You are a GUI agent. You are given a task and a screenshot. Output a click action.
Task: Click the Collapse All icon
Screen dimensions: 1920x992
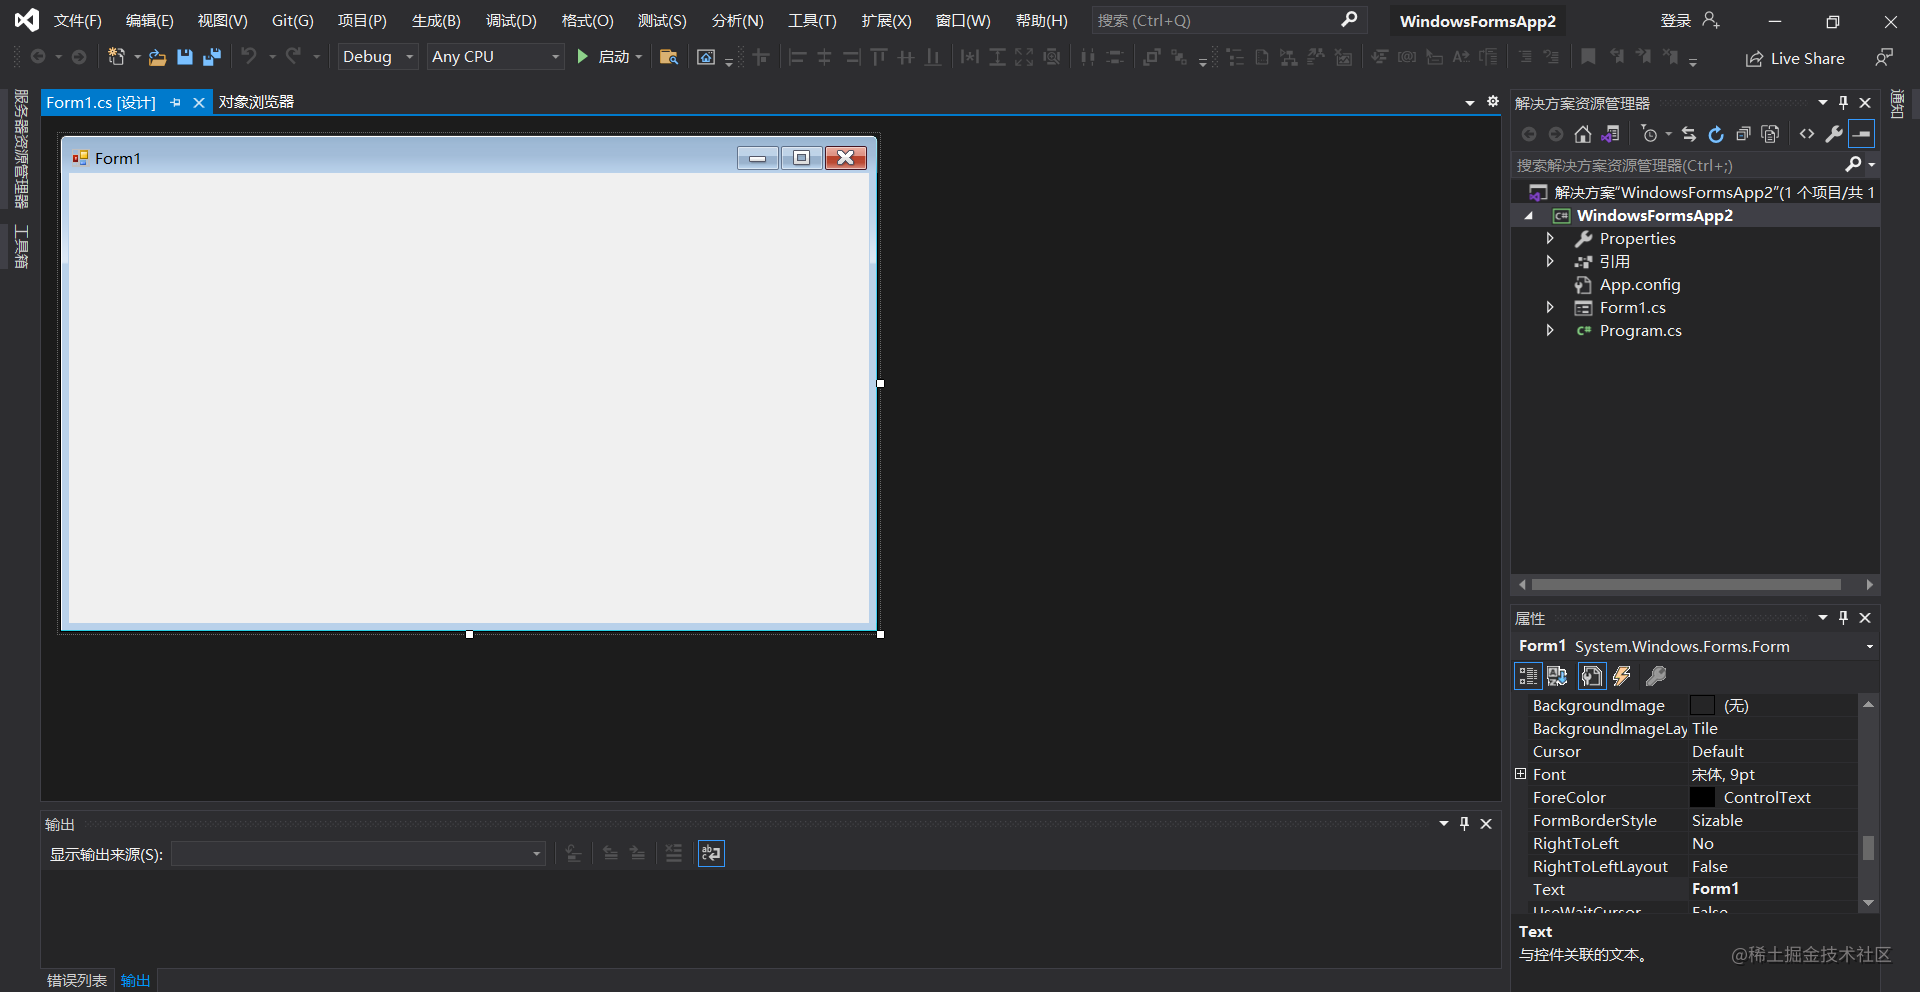[1743, 134]
